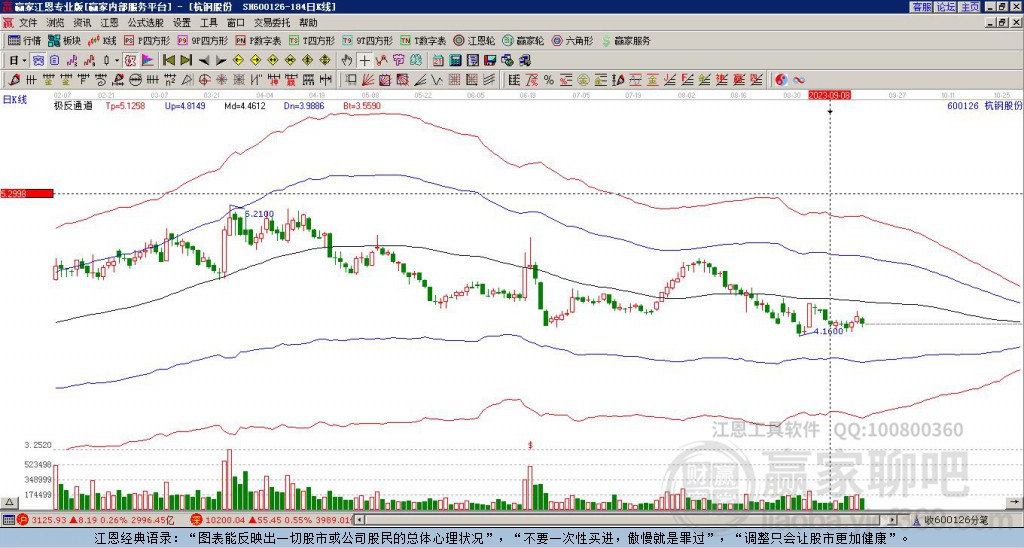Viewport: 1024px width, 548px height.
Task: Click the red 5.2998 price tag
Action: click(x=27, y=193)
